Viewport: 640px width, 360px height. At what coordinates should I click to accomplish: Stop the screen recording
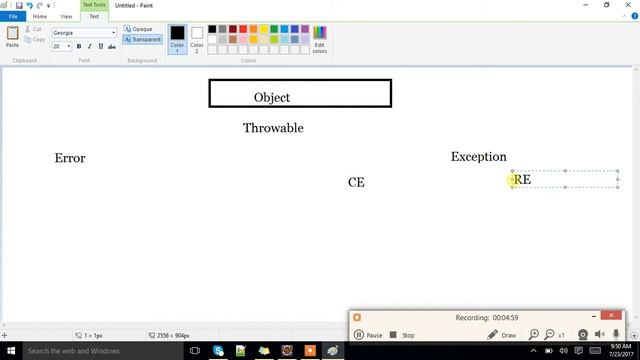[x=402, y=335]
